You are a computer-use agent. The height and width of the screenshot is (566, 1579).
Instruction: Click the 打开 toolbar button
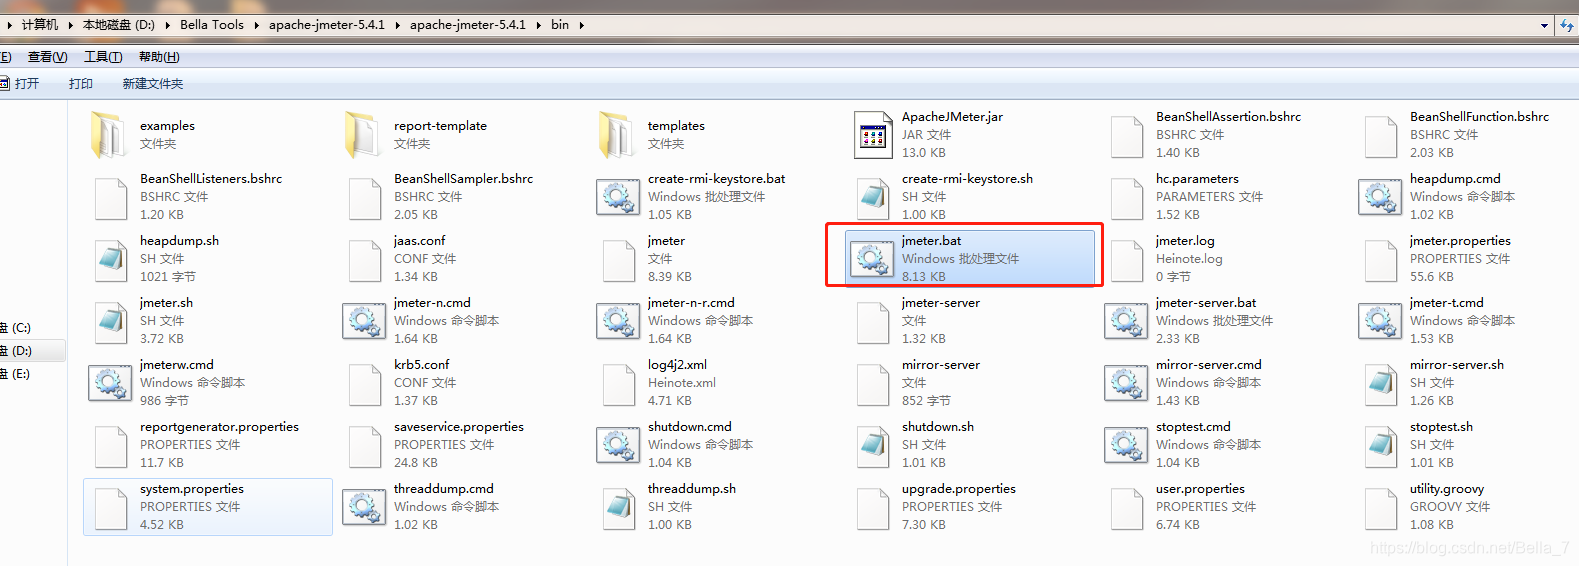click(x=20, y=84)
